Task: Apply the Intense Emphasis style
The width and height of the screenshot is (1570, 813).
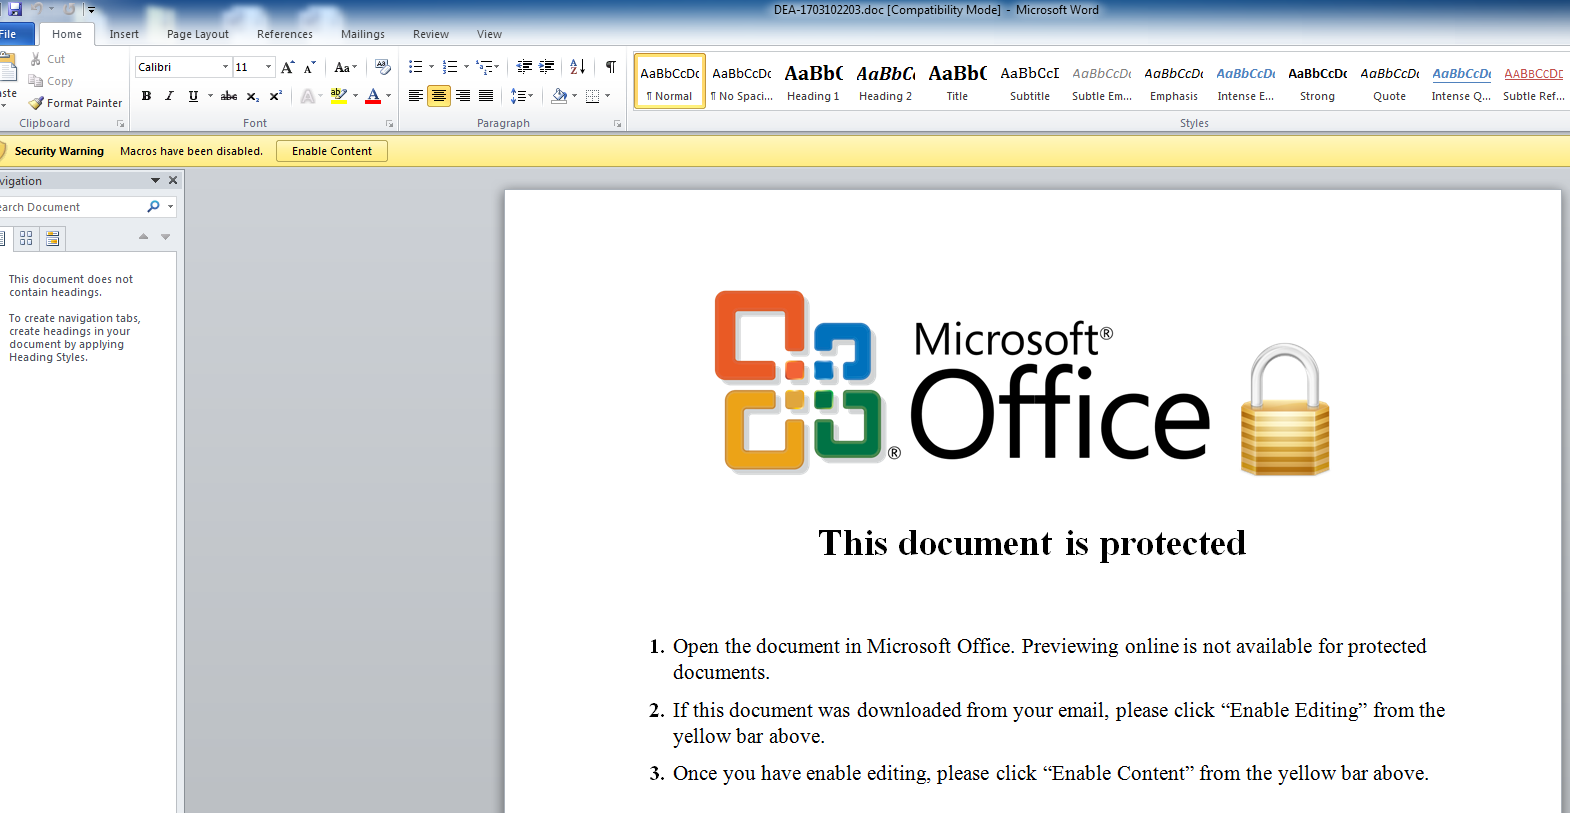Action: coord(1245,81)
